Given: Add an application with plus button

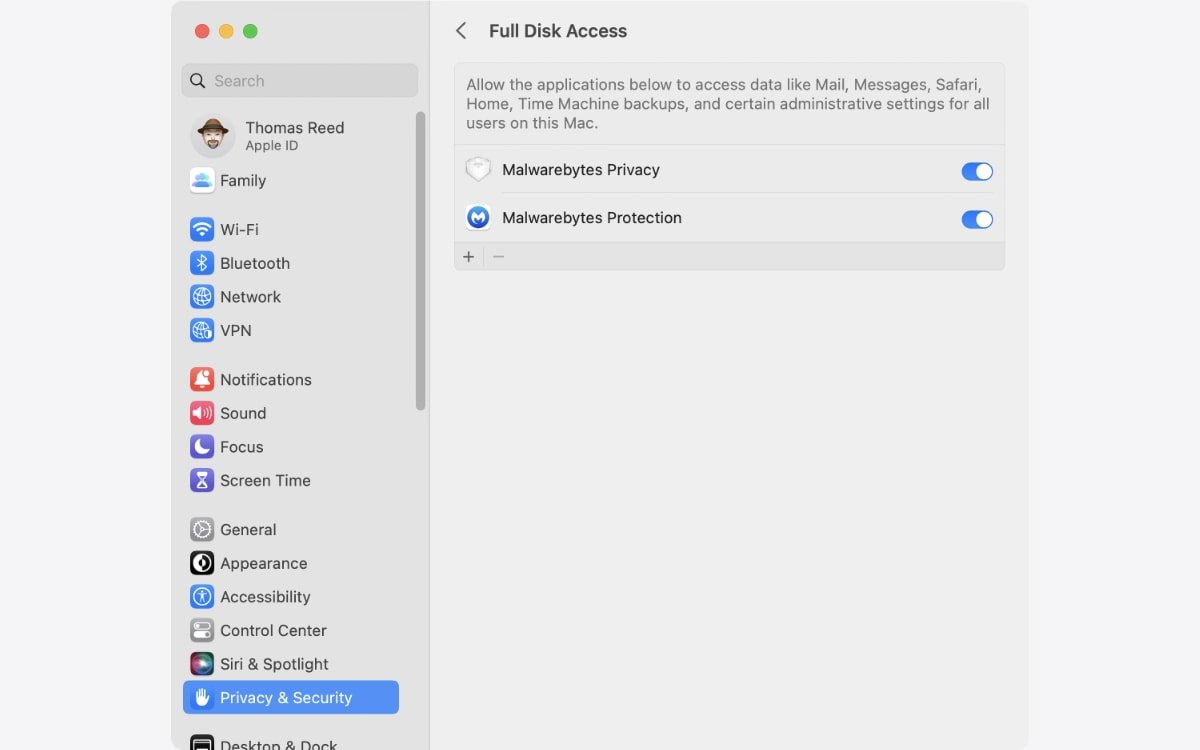Looking at the screenshot, I should 469,257.
